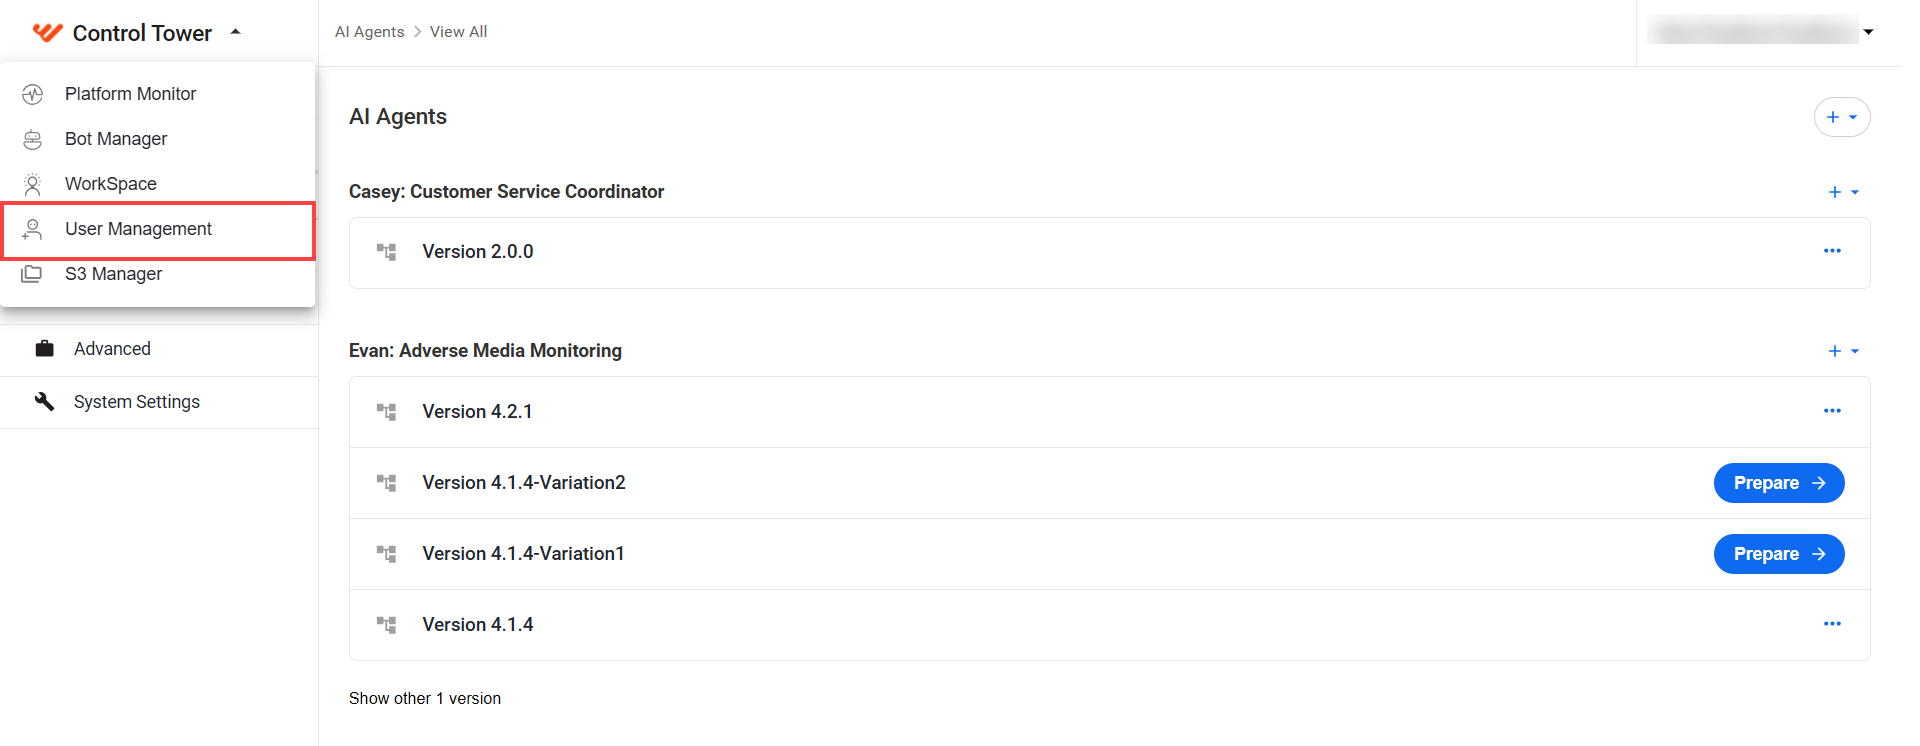The image size is (1920, 746).
Task: Open the user account dropdown arrow
Action: click(x=1868, y=32)
